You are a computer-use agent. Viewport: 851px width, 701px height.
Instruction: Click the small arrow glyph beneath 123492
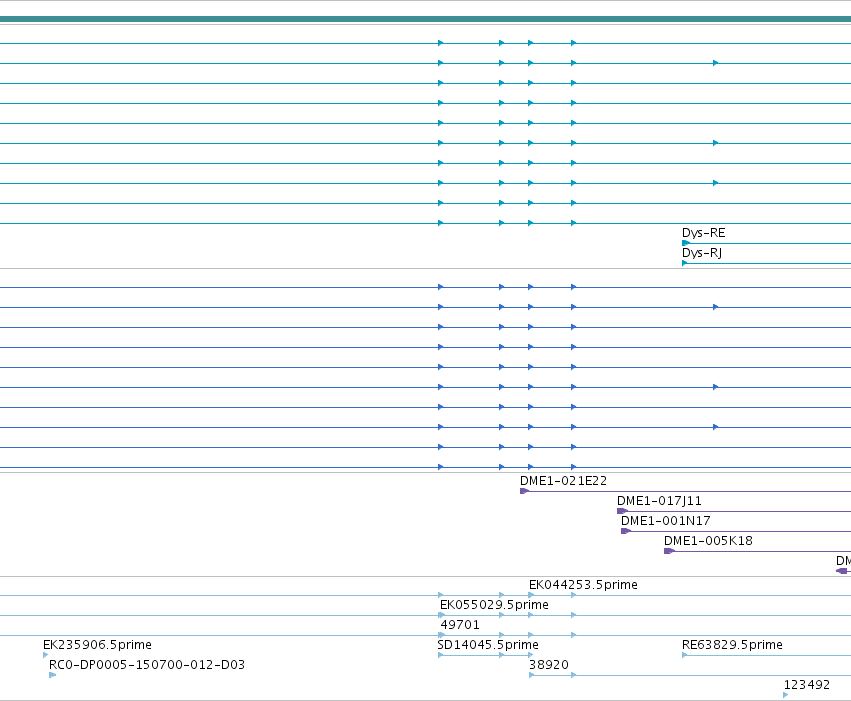tap(786, 695)
